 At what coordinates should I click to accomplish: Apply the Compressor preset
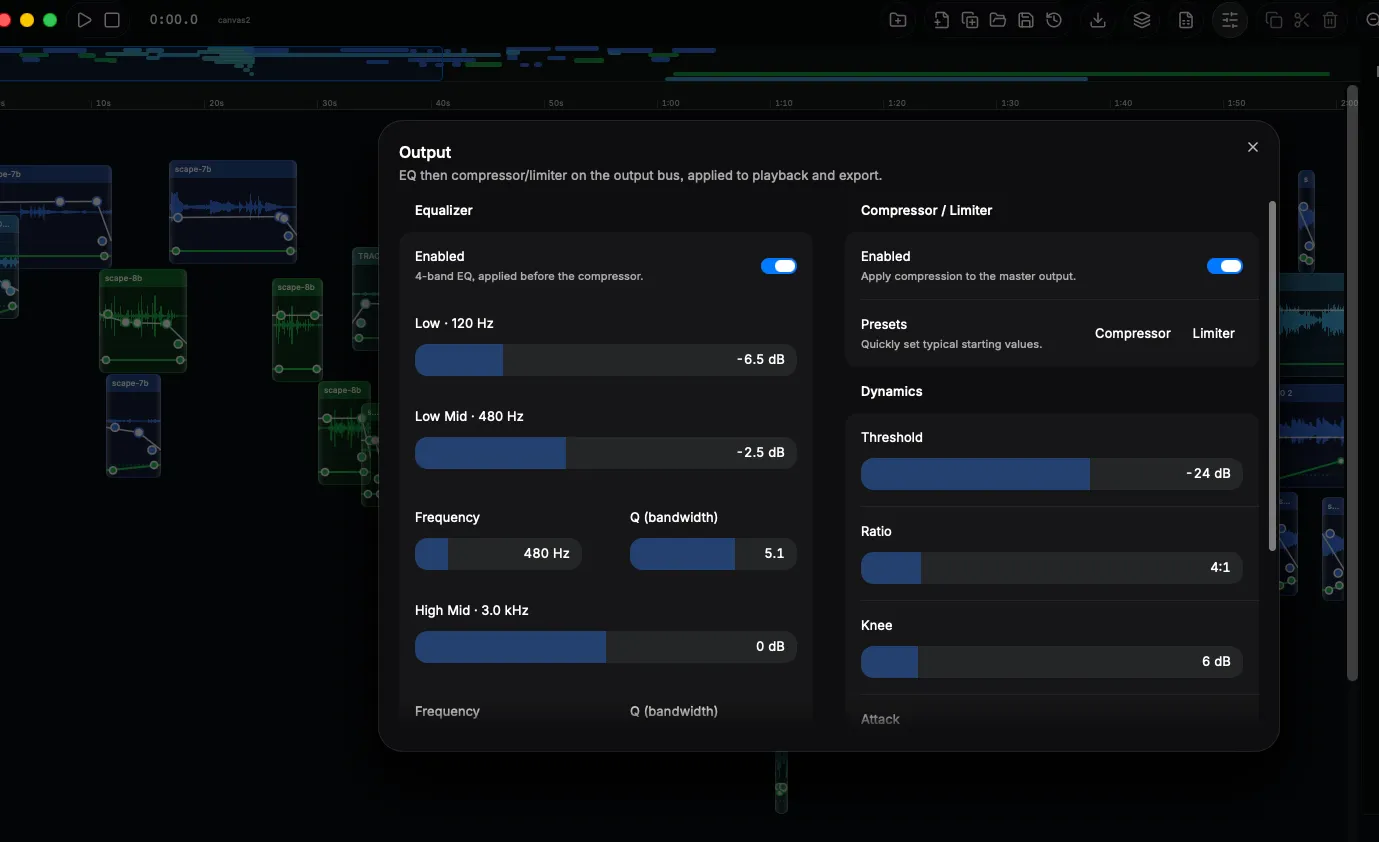tap(1133, 333)
